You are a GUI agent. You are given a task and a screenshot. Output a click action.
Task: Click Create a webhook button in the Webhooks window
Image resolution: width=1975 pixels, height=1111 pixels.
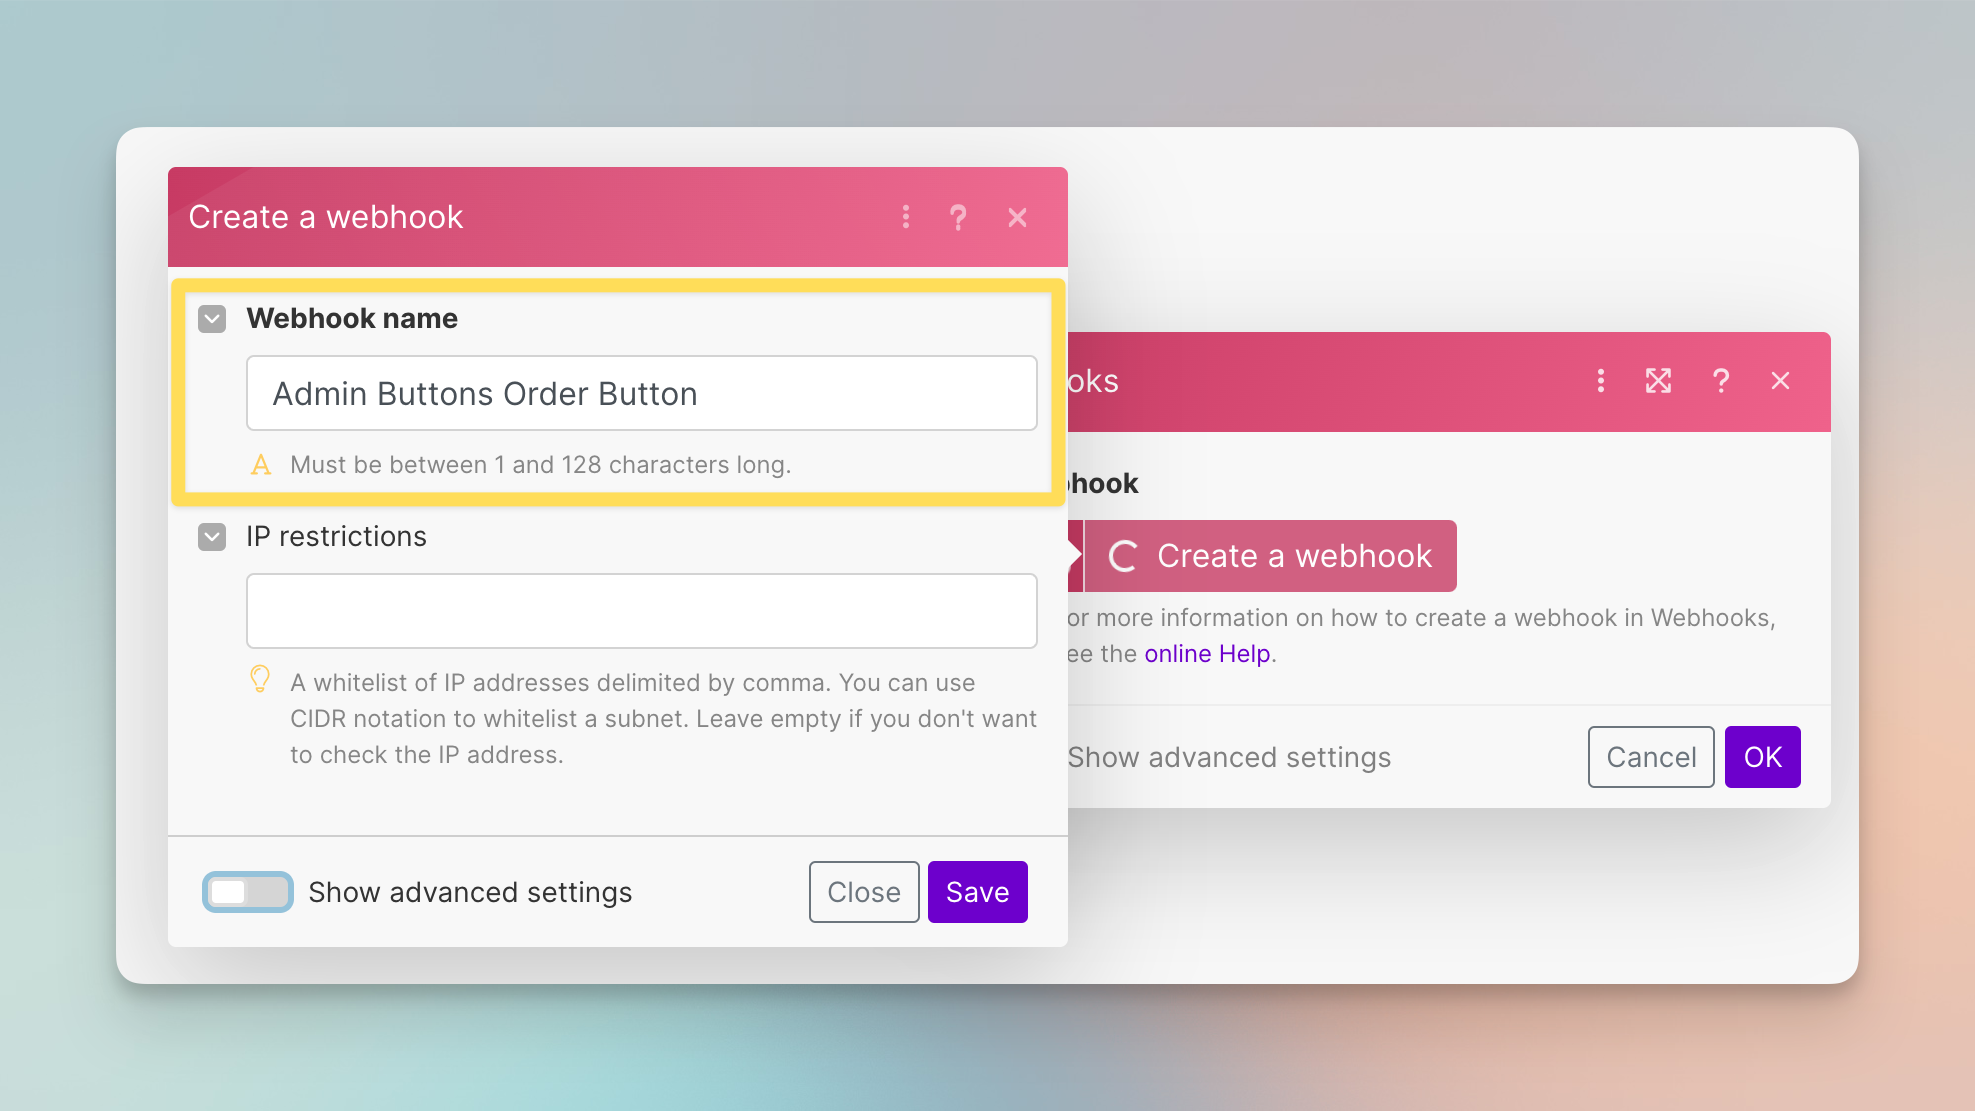point(1270,556)
